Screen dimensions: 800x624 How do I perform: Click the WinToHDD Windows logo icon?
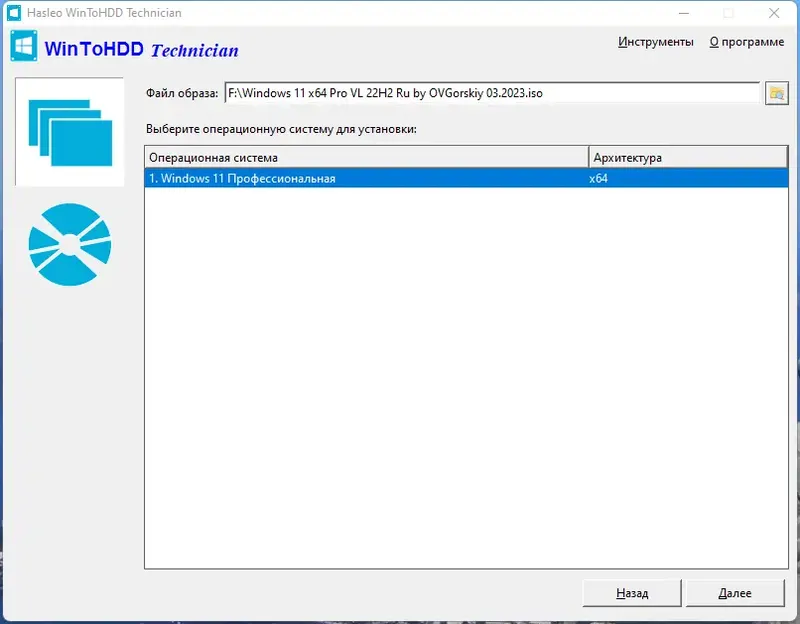click(23, 46)
